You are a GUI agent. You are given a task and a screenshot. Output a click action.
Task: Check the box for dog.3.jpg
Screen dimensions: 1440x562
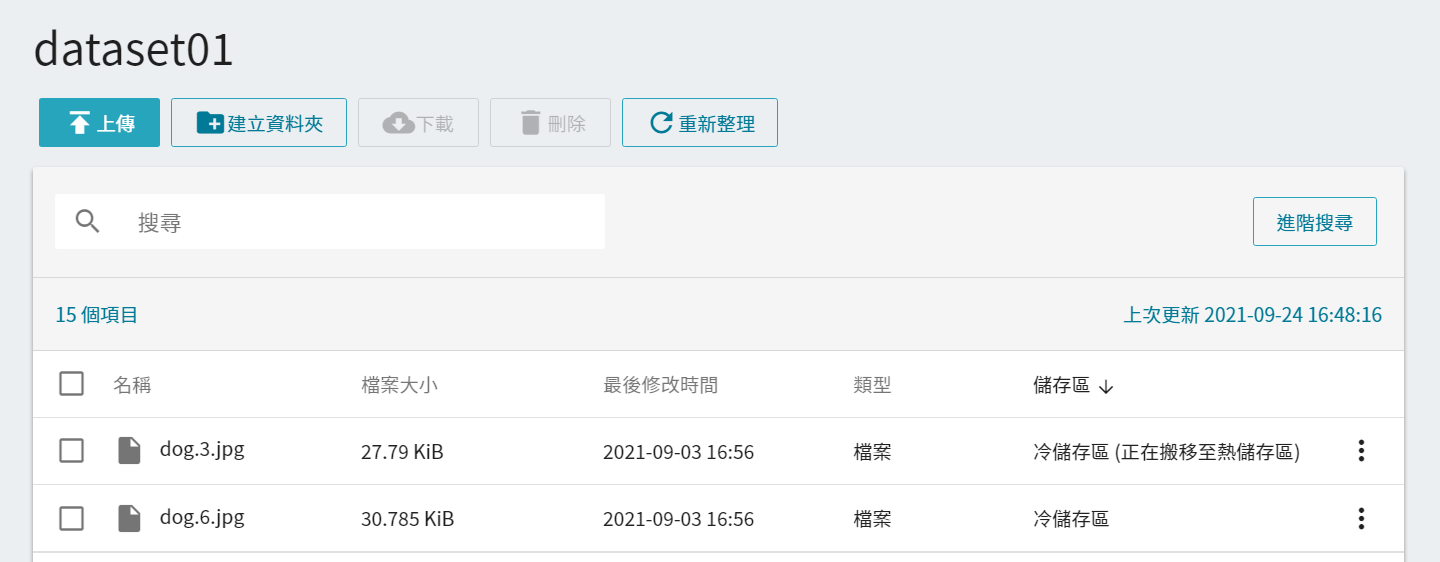pyautogui.click(x=71, y=451)
